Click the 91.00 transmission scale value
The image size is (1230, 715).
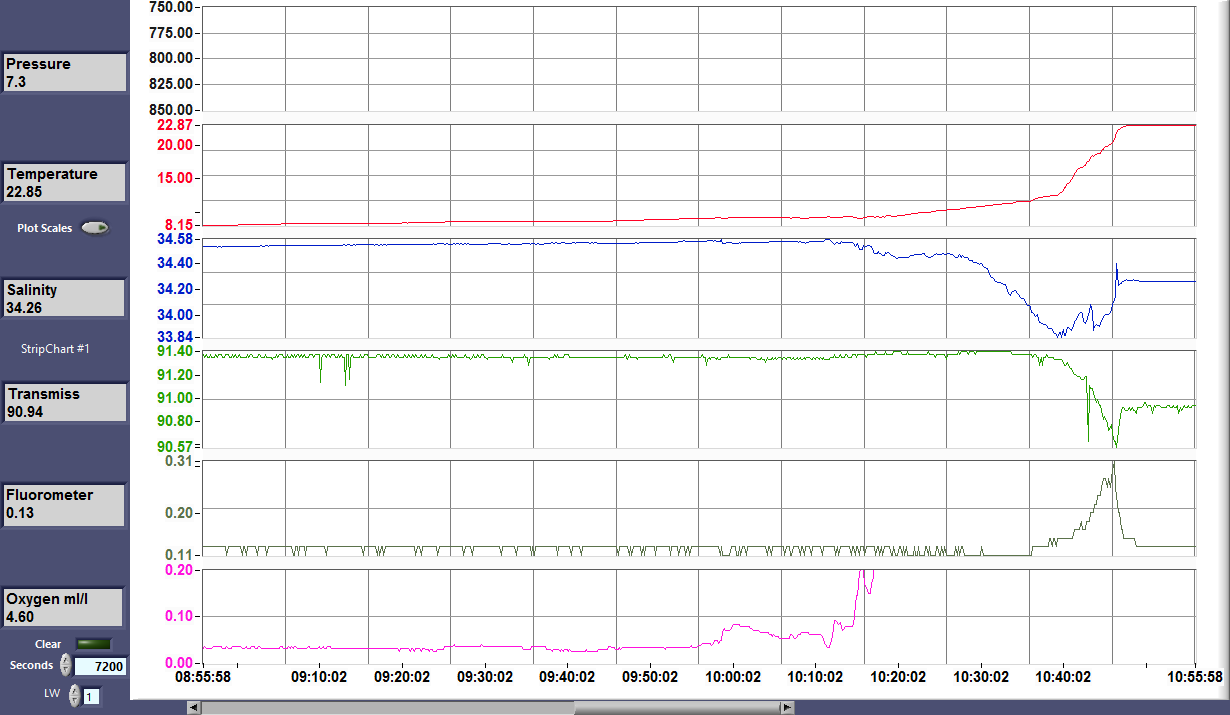coord(175,398)
